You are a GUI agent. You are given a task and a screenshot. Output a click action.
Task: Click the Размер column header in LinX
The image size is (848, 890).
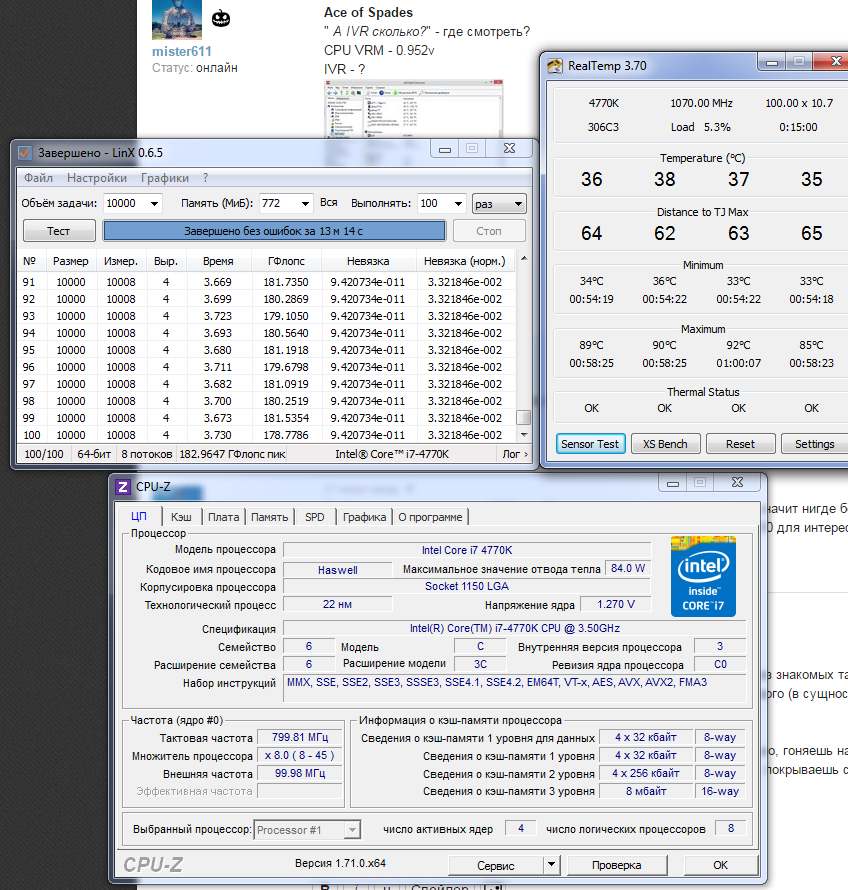[71, 261]
